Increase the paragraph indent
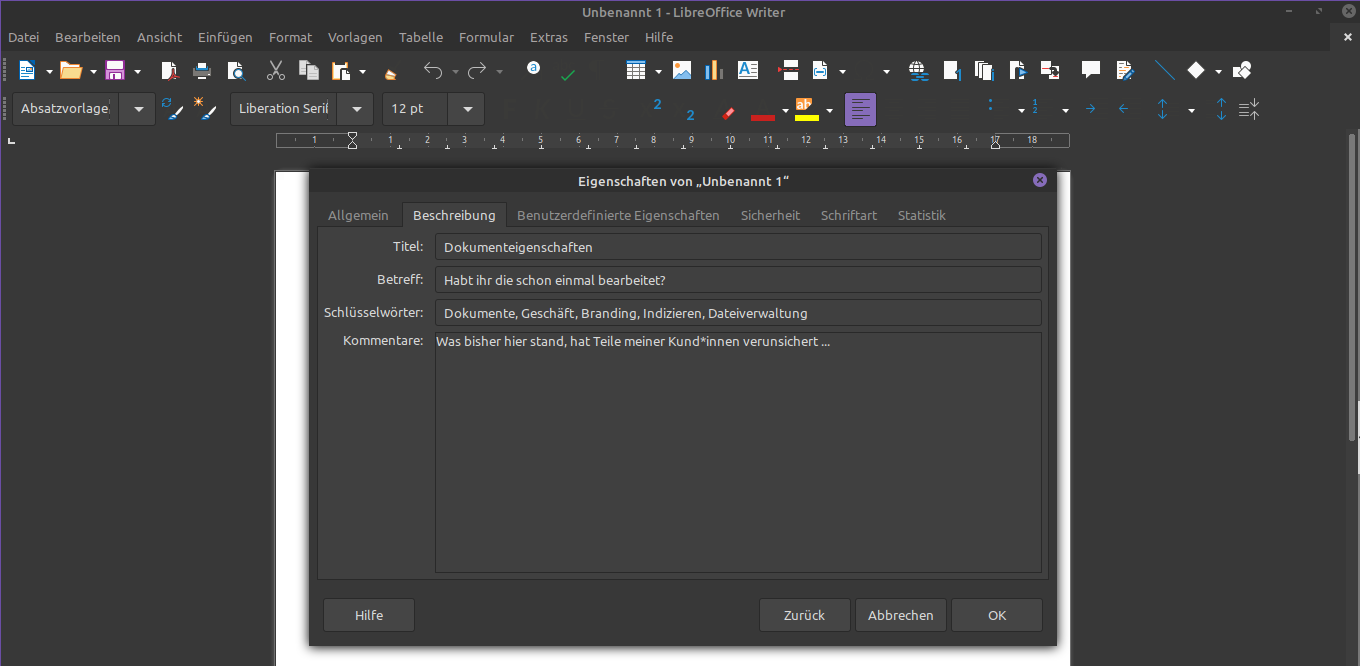Viewport: 1360px width, 666px height. click(x=1091, y=109)
